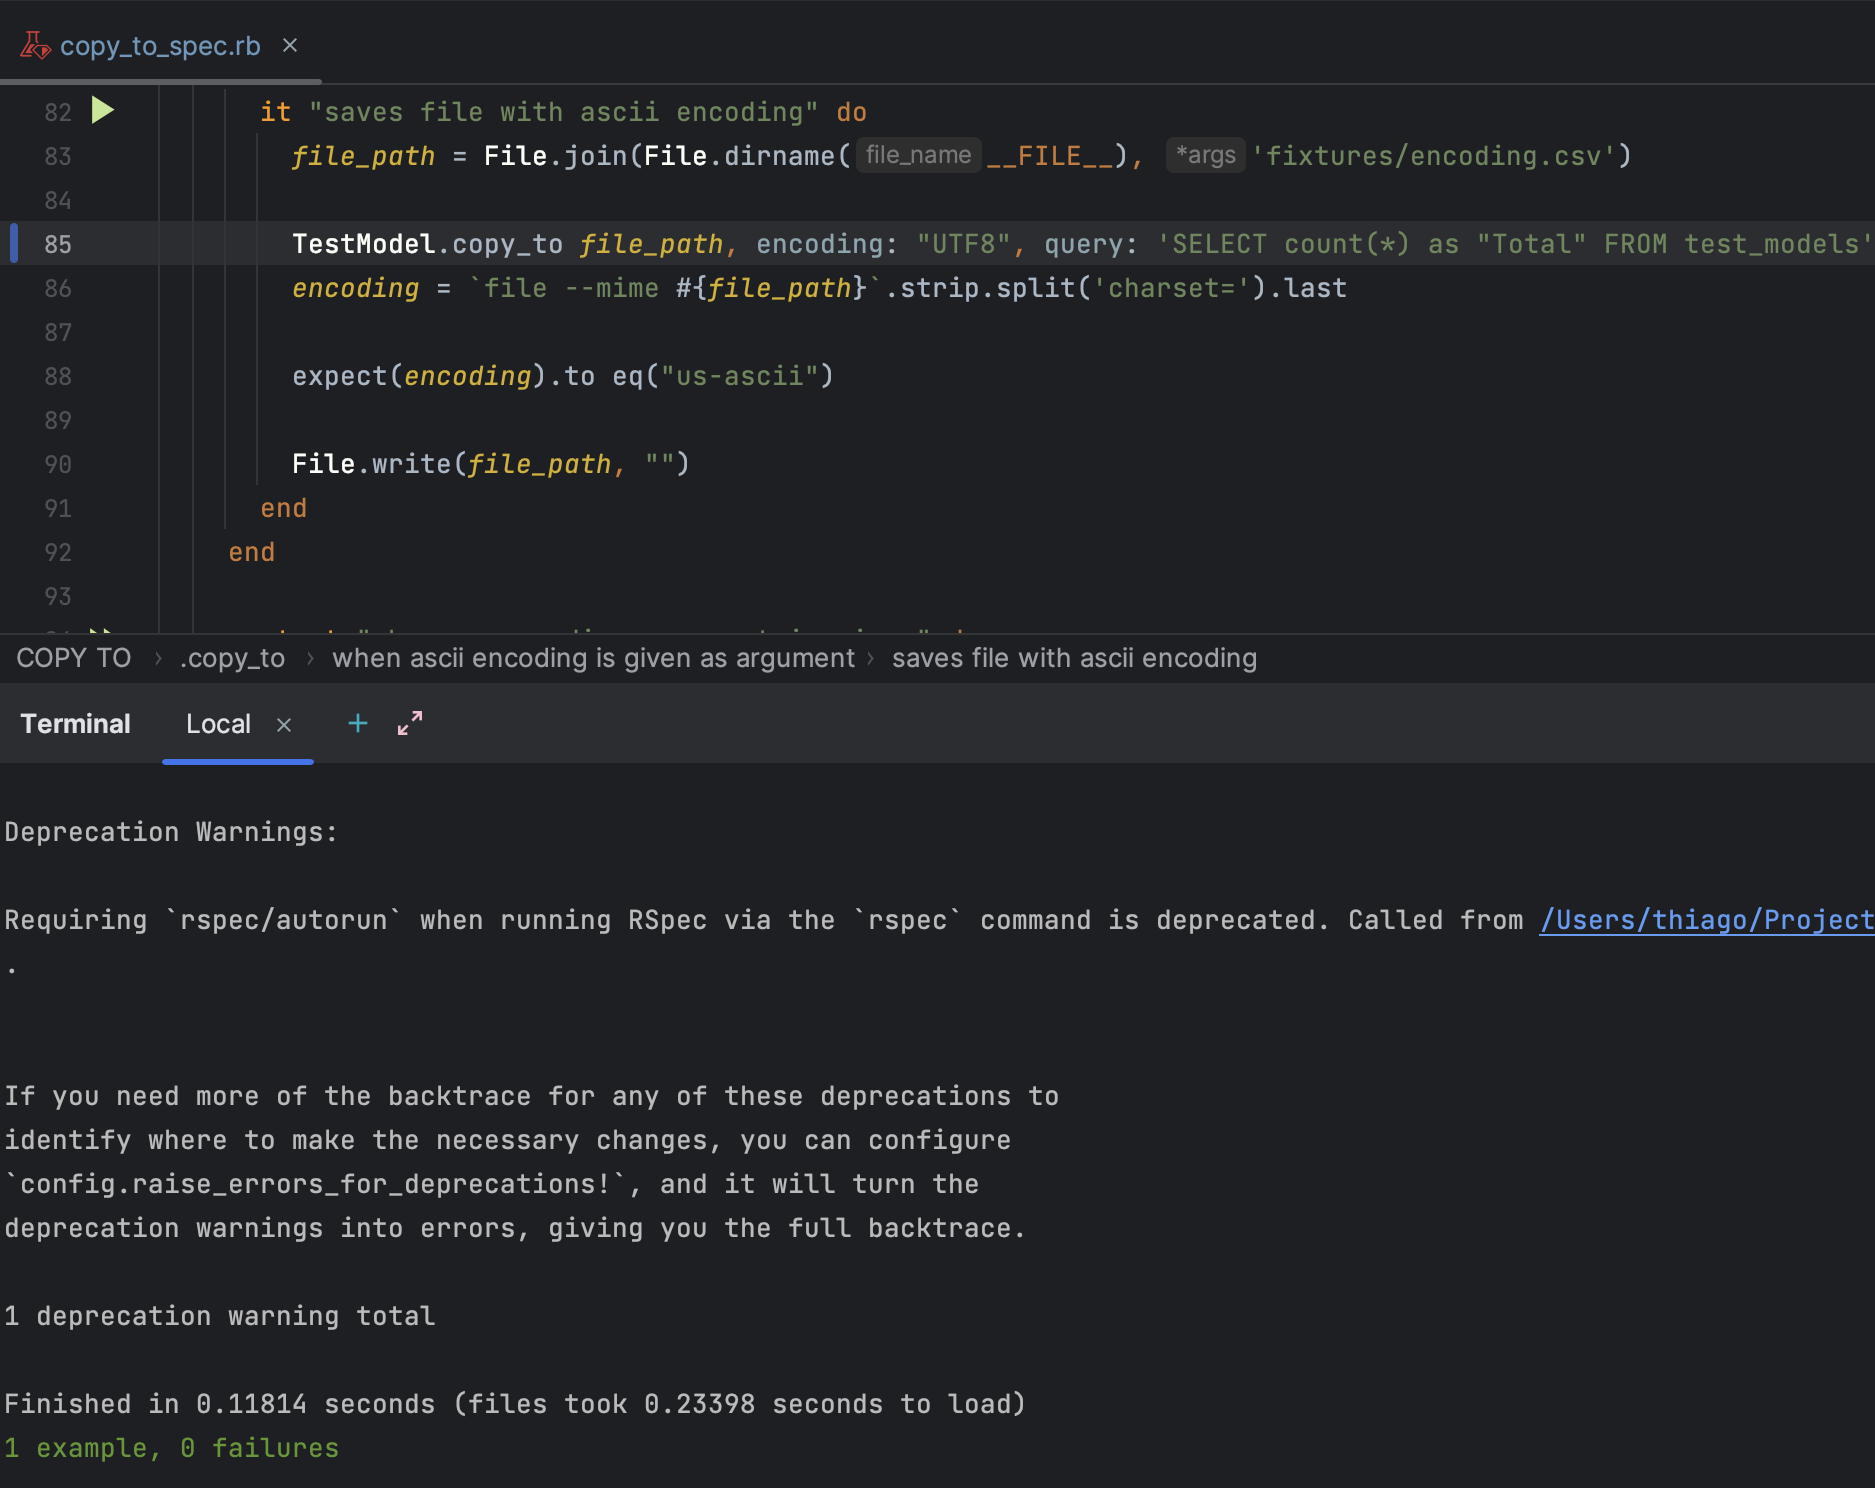This screenshot has height=1488, width=1875.
Task: Click line number 88 in the gutter
Action: pyautogui.click(x=58, y=376)
